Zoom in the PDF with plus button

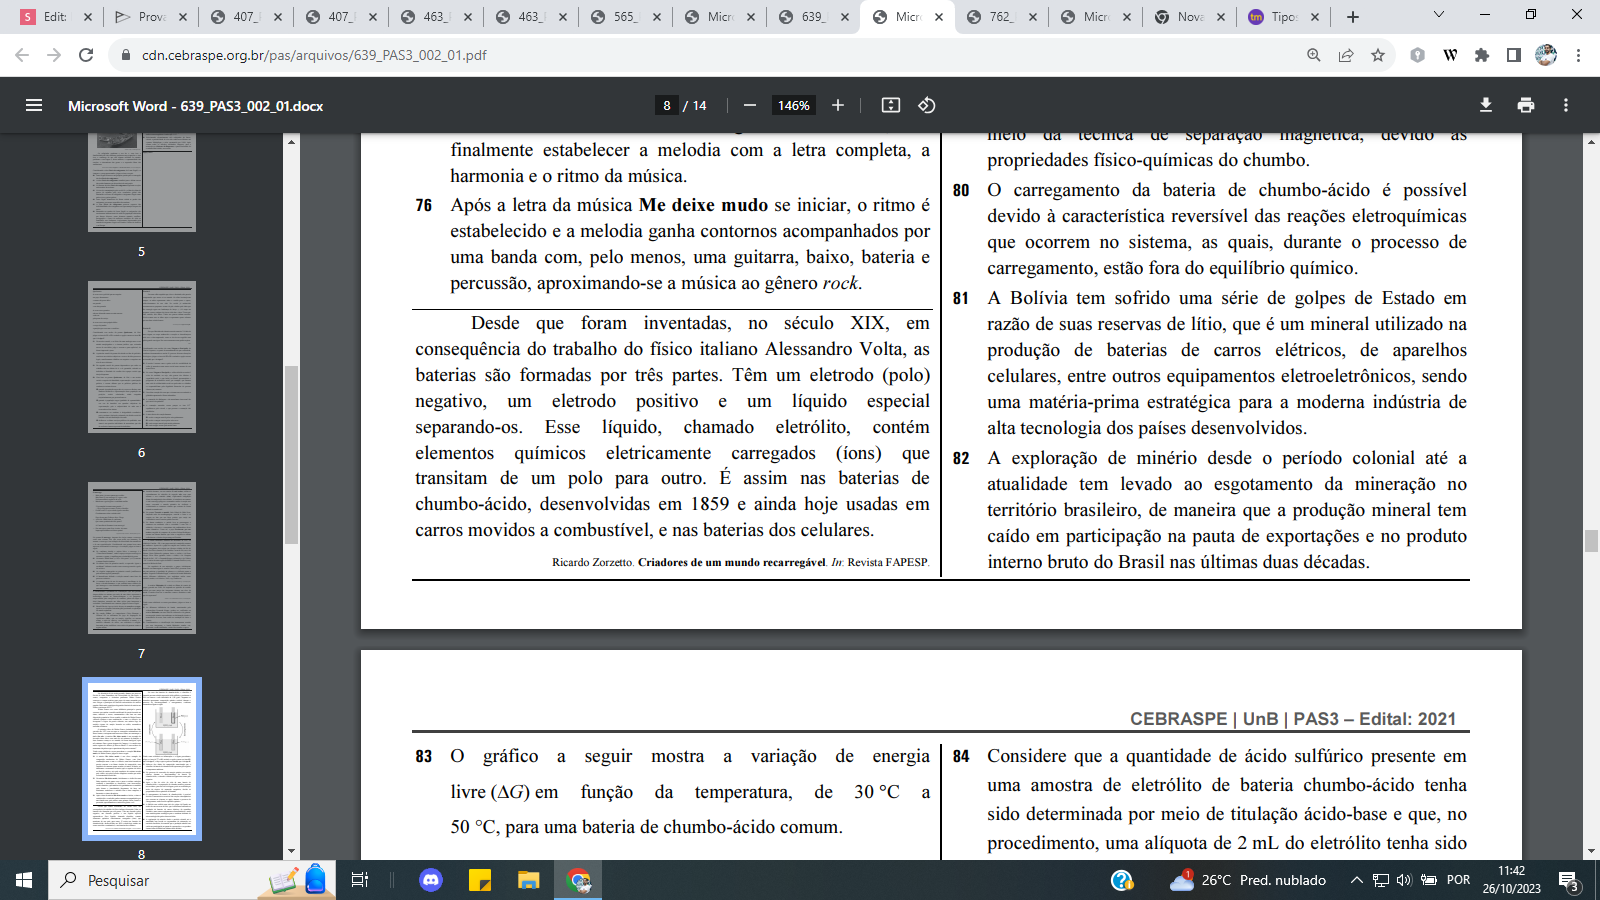(838, 105)
